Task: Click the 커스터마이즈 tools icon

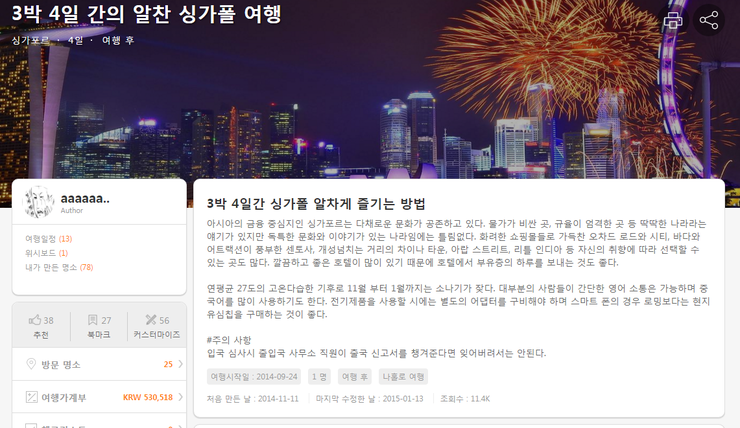Action: [x=151, y=320]
